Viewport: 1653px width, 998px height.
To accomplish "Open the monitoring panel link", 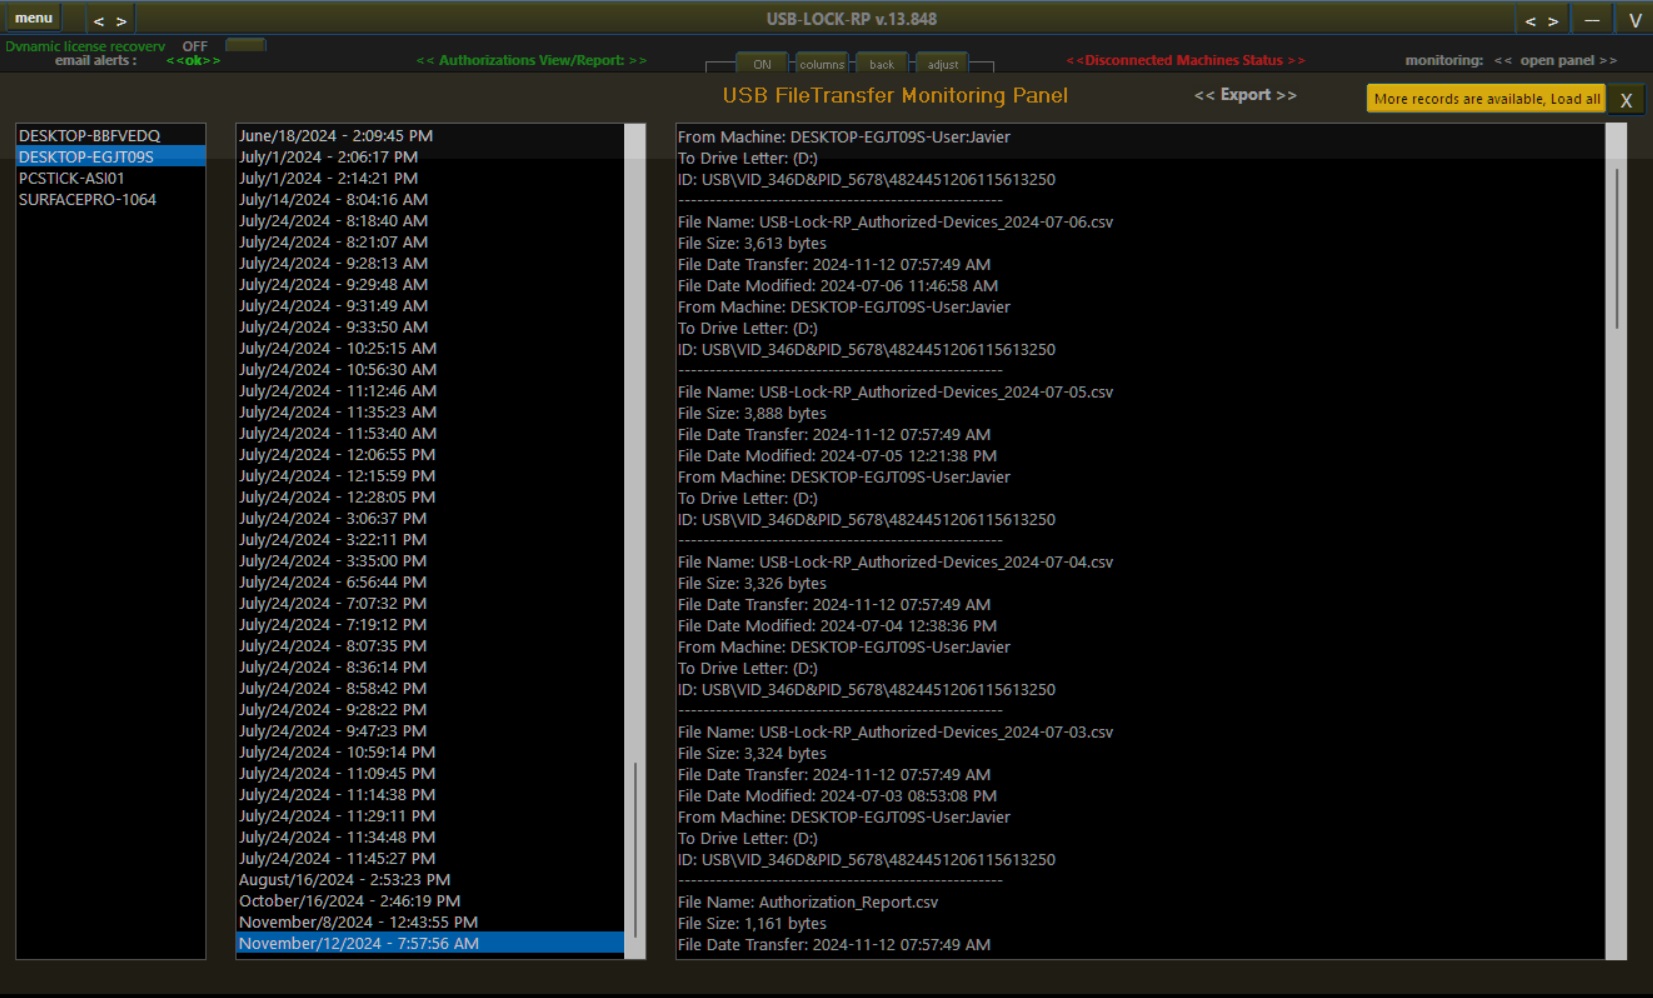I will 1555,61.
